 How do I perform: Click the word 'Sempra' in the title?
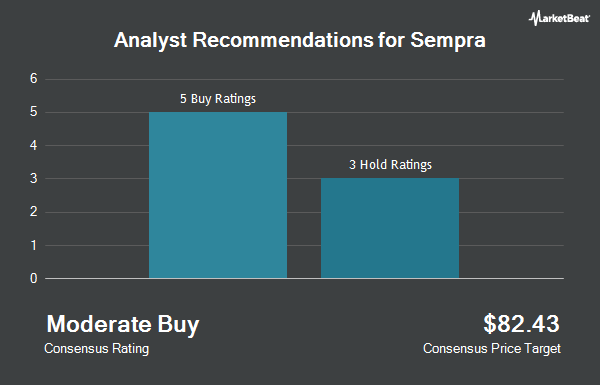[448, 41]
